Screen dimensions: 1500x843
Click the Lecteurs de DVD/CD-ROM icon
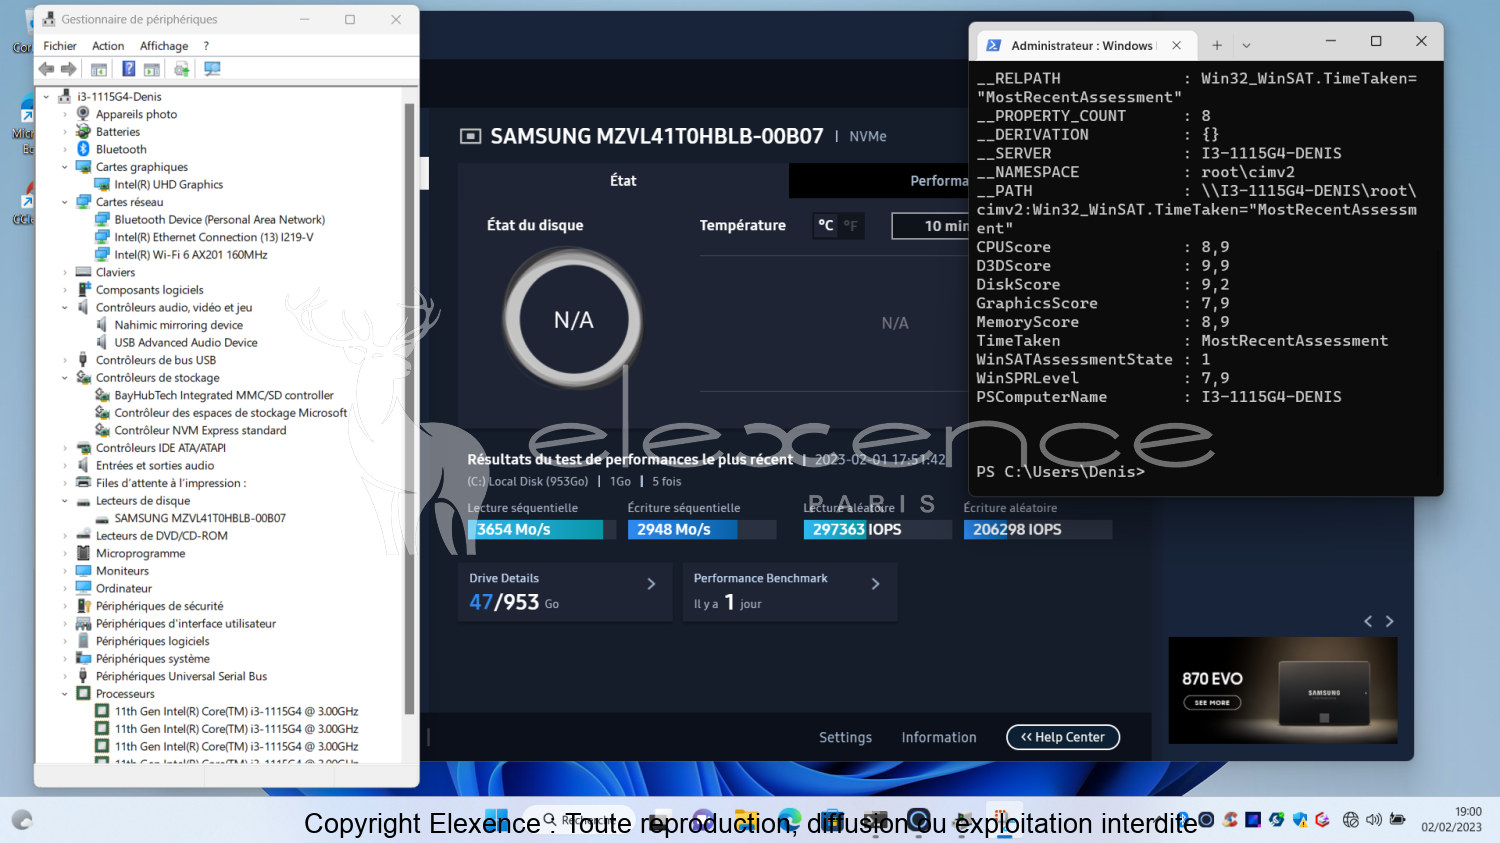84,536
